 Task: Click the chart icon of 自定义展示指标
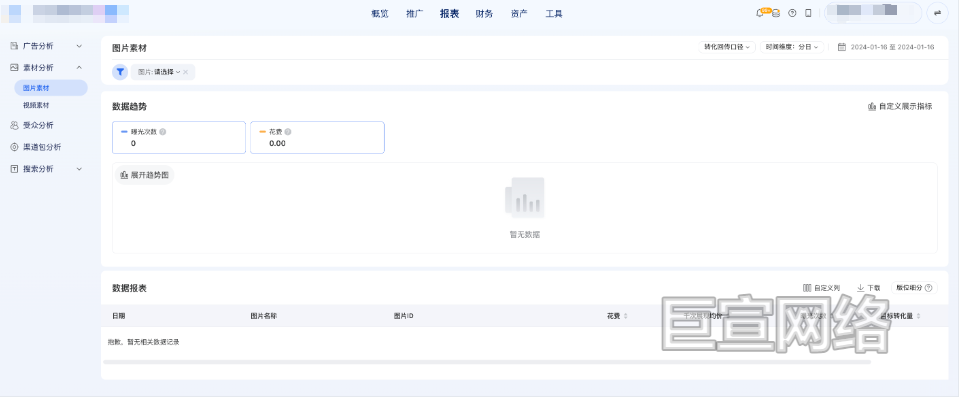pos(872,107)
